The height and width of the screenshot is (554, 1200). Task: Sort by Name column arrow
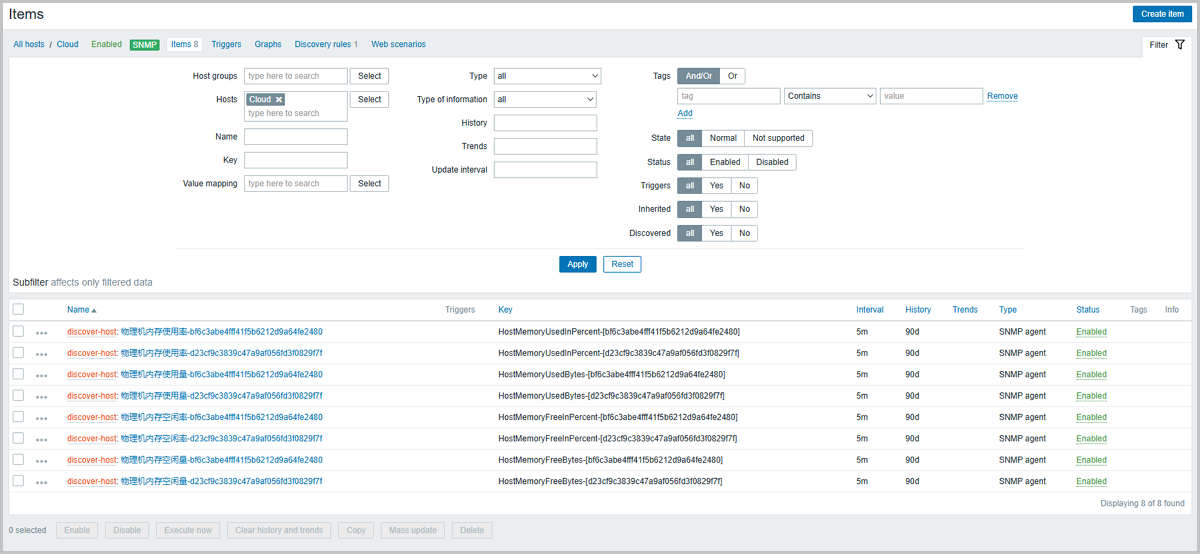94,310
